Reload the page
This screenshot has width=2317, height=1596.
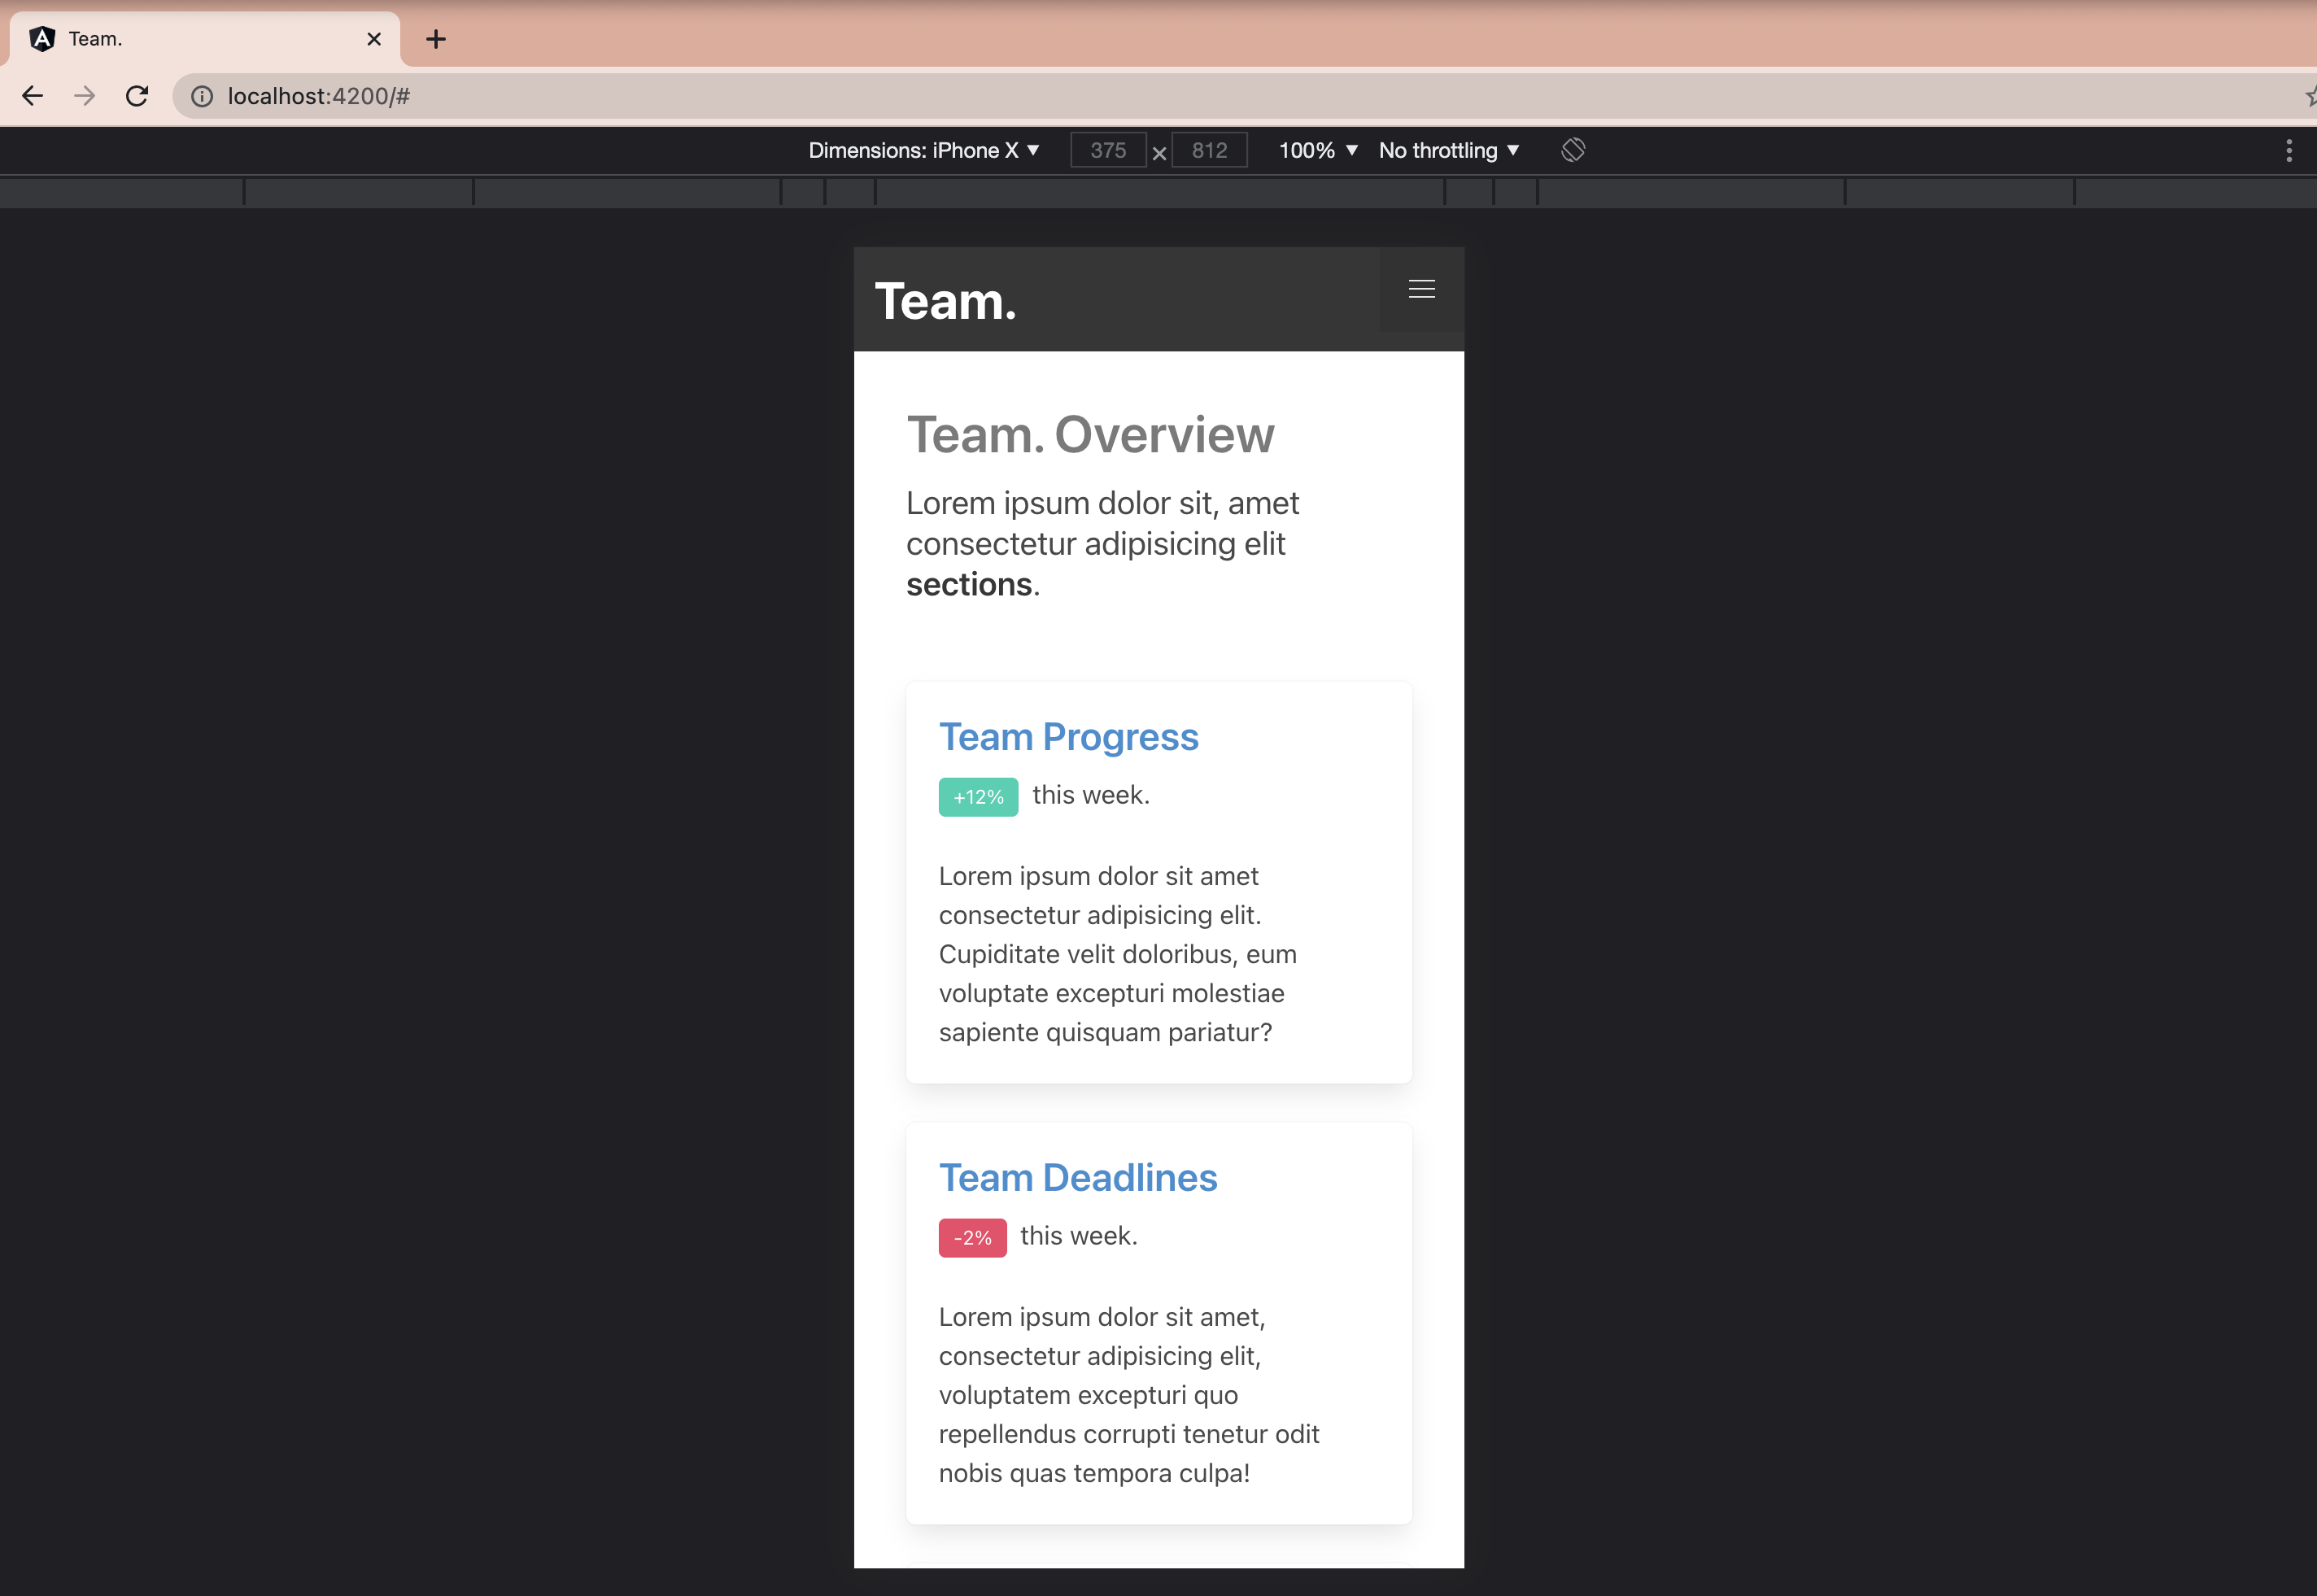tap(137, 96)
